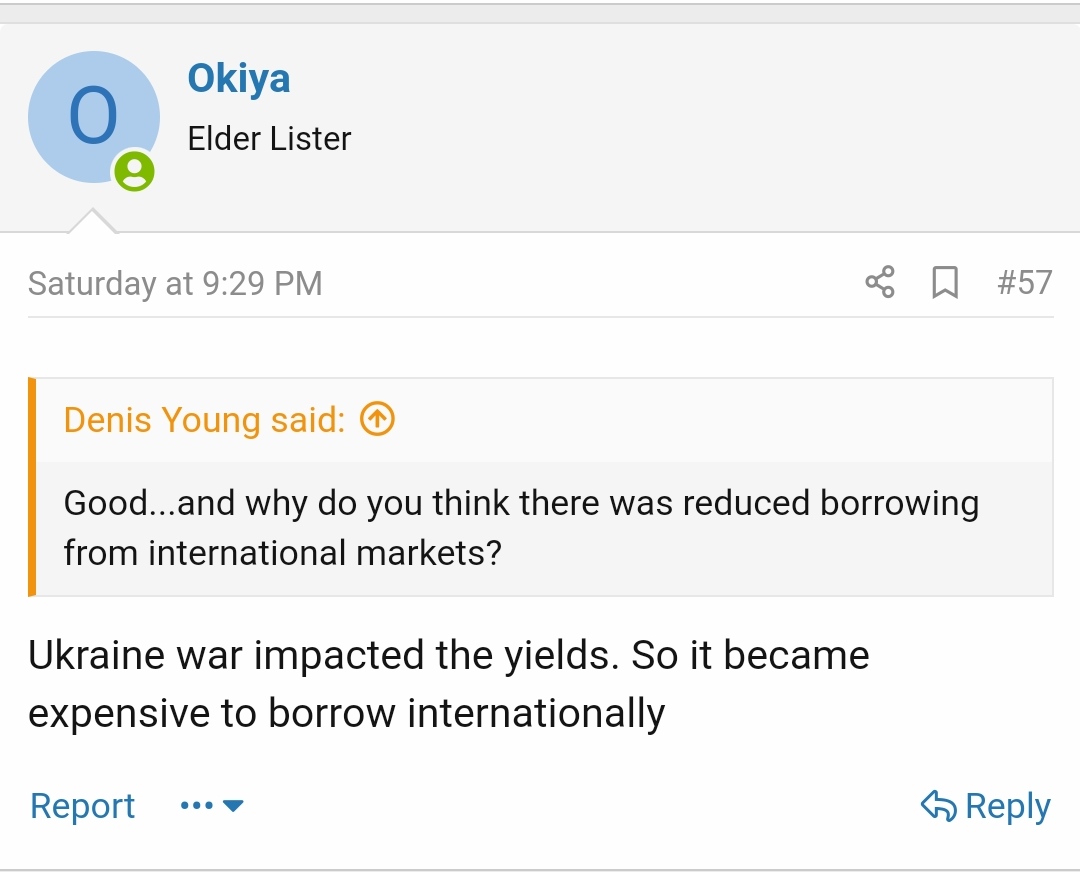
Task: Go to the quoted 'Denis Young said:' link
Action: click(x=204, y=420)
